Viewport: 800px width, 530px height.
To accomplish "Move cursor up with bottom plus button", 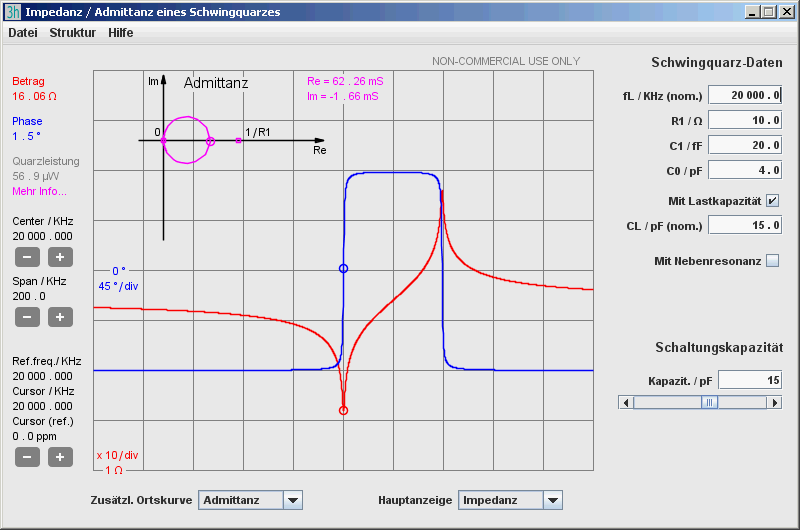I will click(x=60, y=457).
